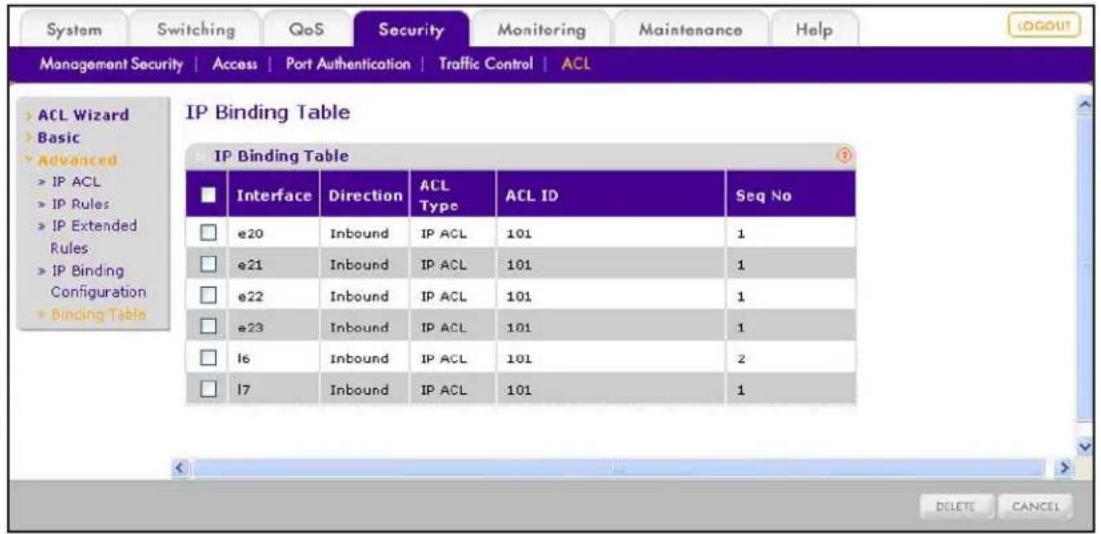Click the horizontal scrollbar thumb
Viewport: 1101px width, 534px height.
[x=618, y=467]
